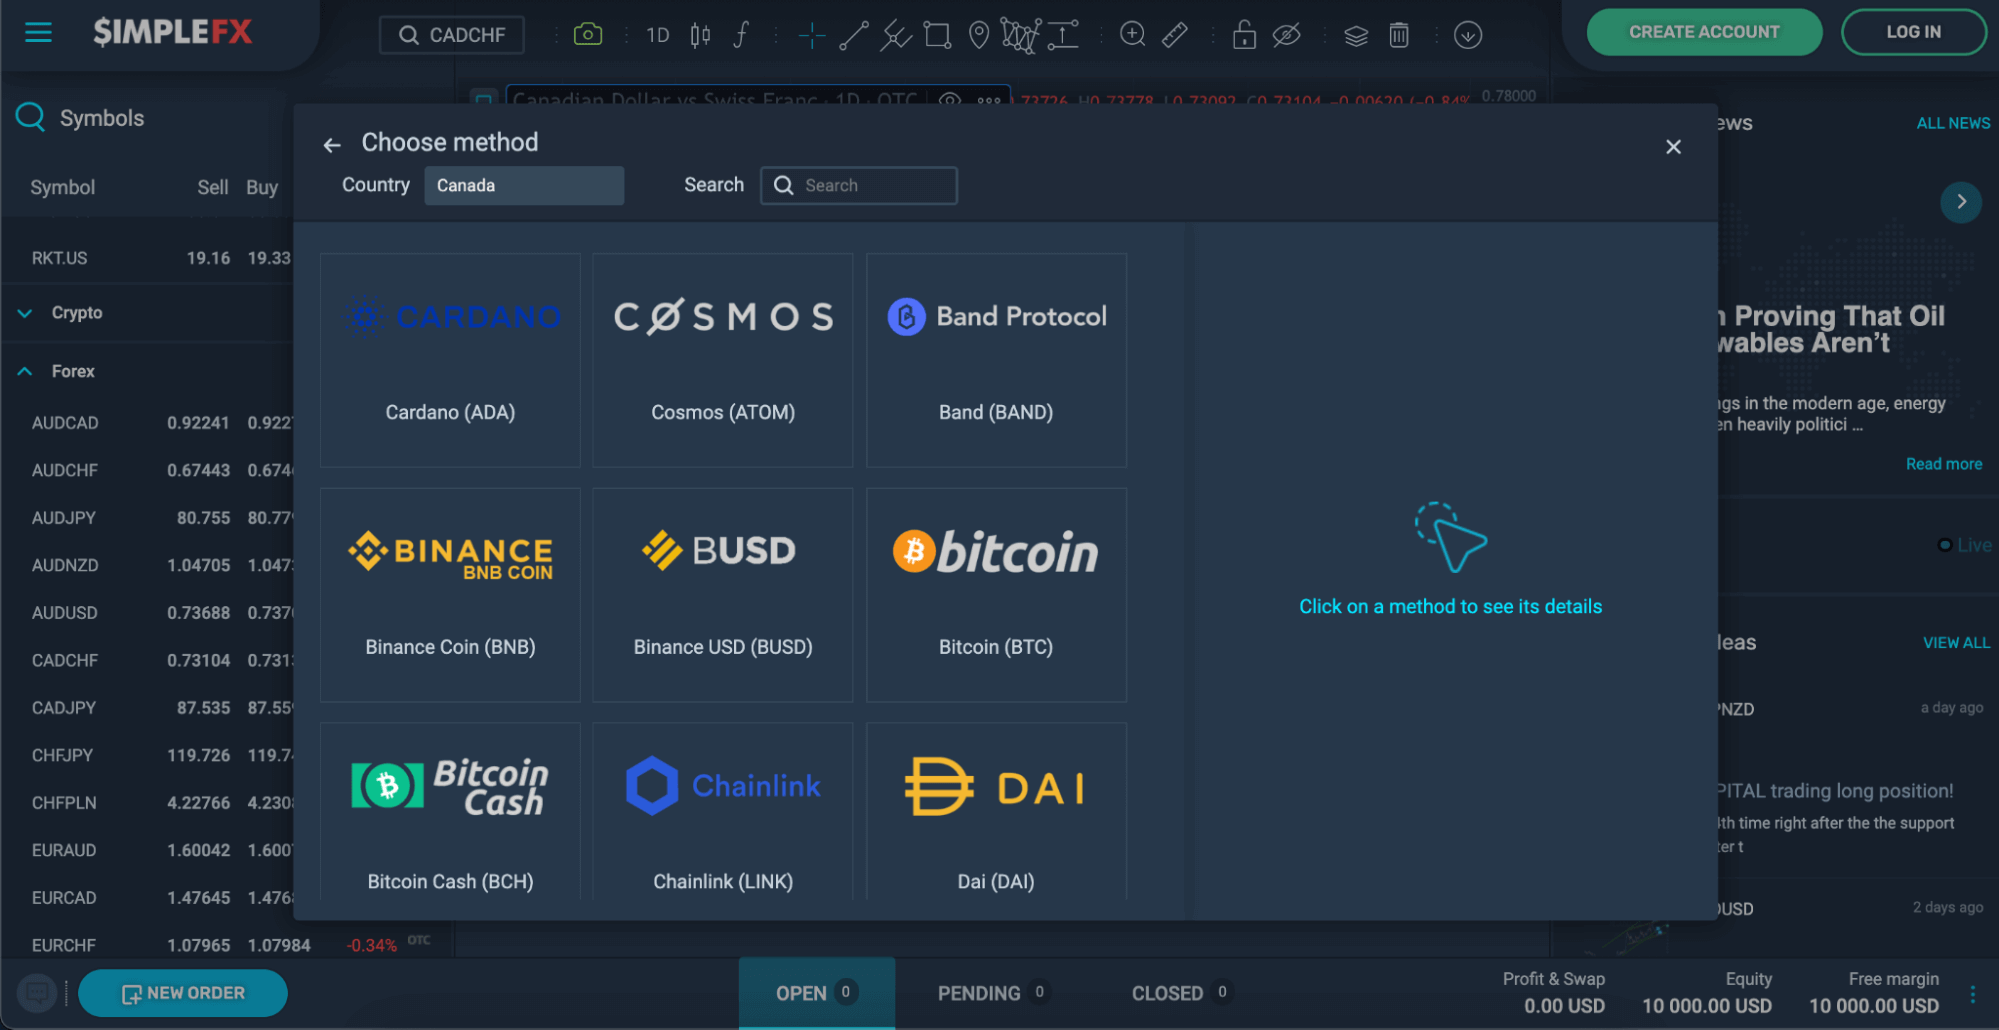Screen dimensions: 1999x1030
Task: Toggle the lock drawings icon
Action: click(1244, 35)
